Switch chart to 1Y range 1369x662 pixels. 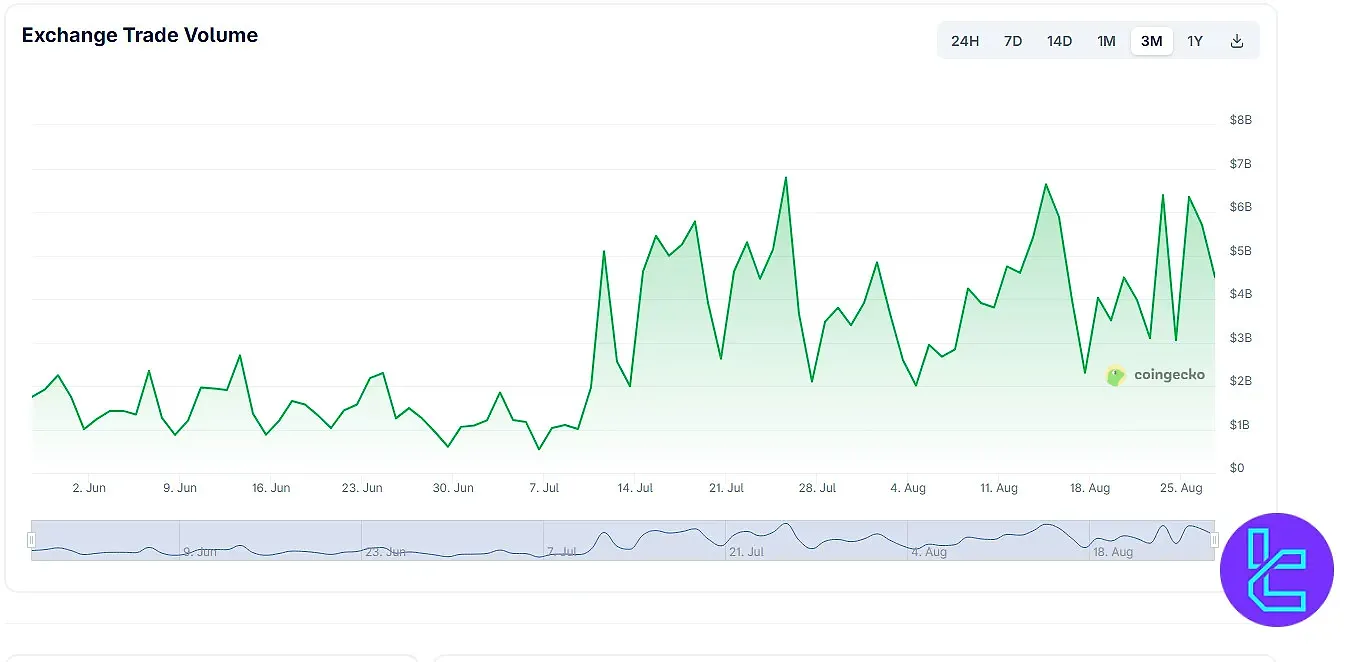coord(1195,41)
